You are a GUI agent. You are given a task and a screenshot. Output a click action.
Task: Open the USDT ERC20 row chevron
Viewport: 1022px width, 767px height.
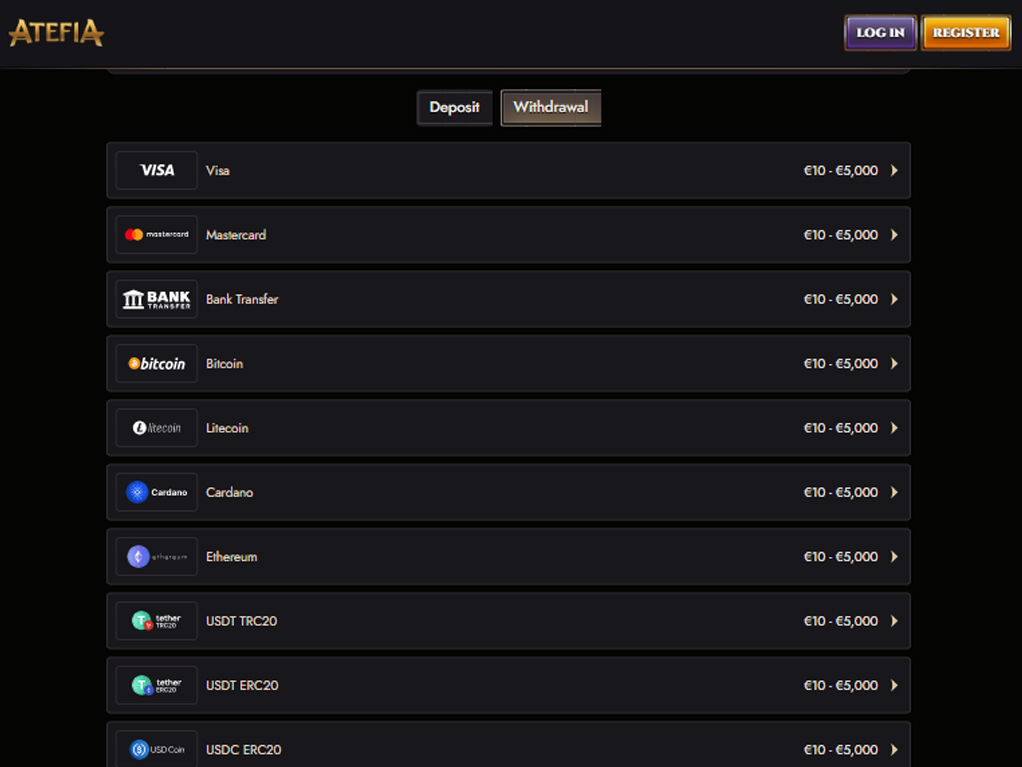click(x=894, y=686)
